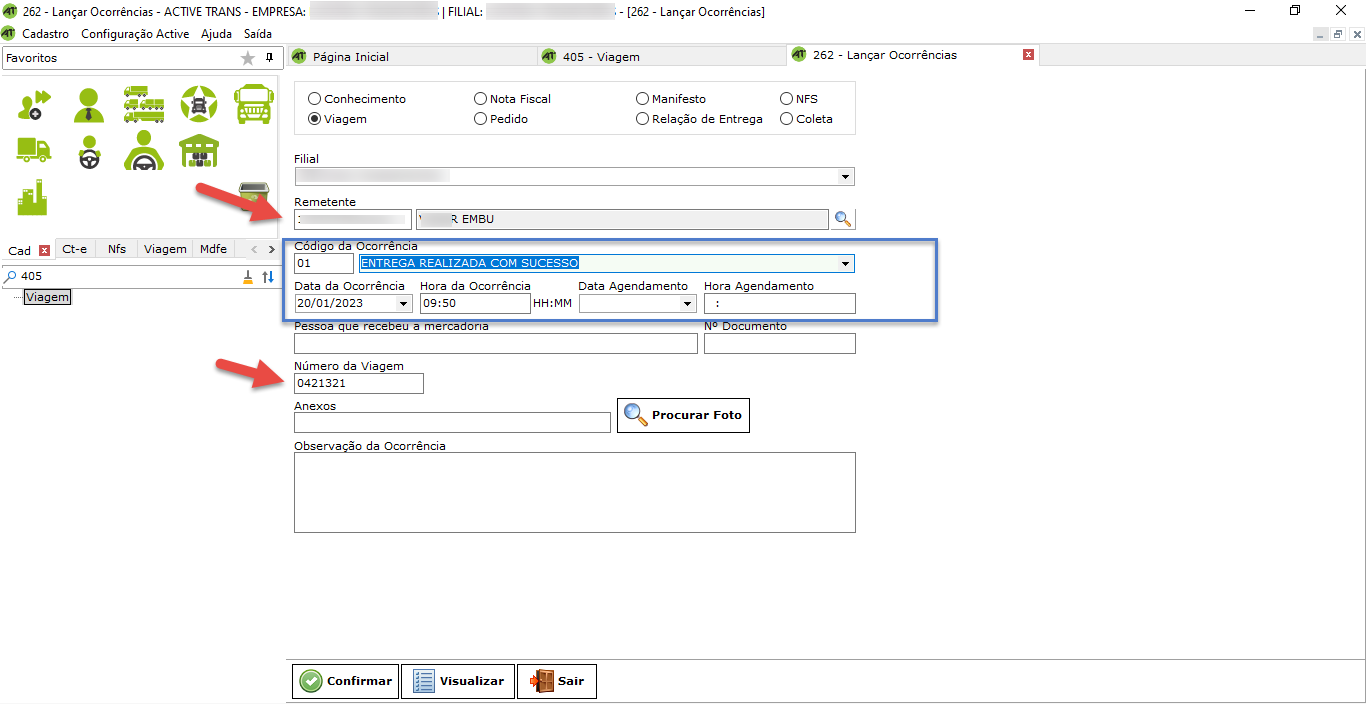The height and width of the screenshot is (704, 1366).
Task: Open the side-view delivery truck favorite icon
Action: coord(34,150)
